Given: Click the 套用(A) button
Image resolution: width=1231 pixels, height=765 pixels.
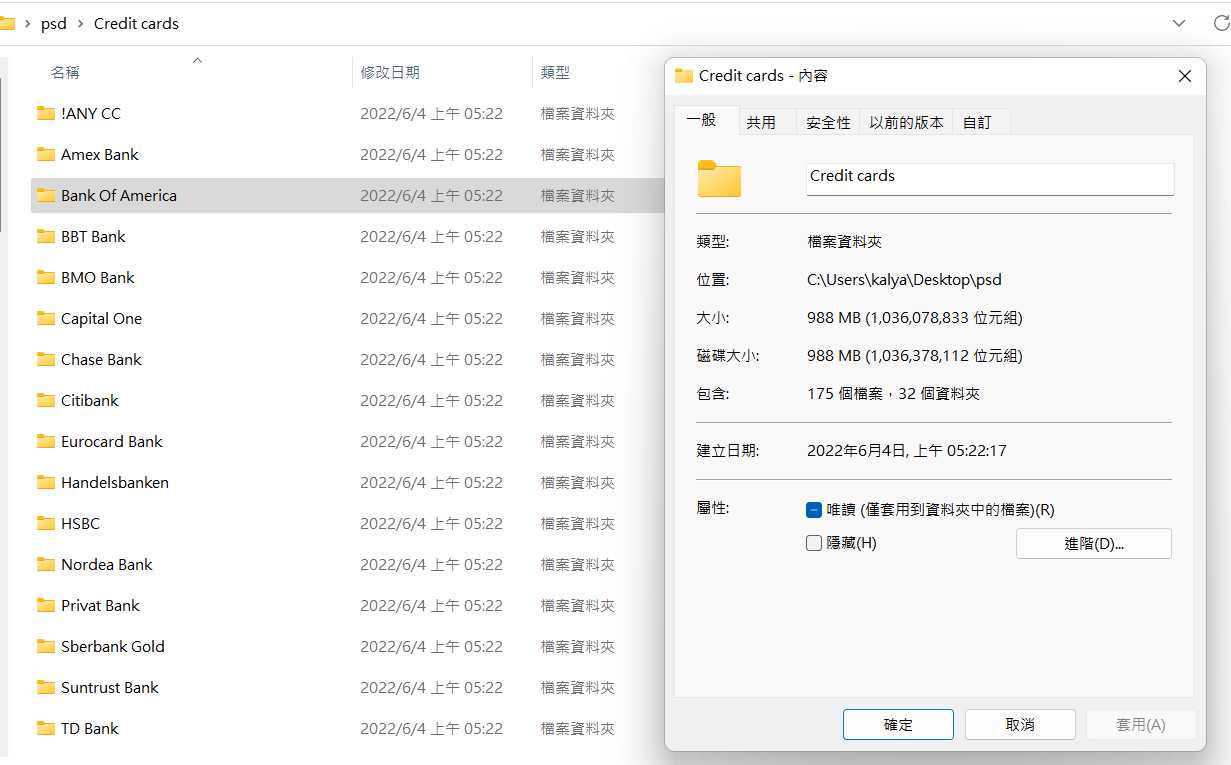Looking at the screenshot, I should (1141, 725).
